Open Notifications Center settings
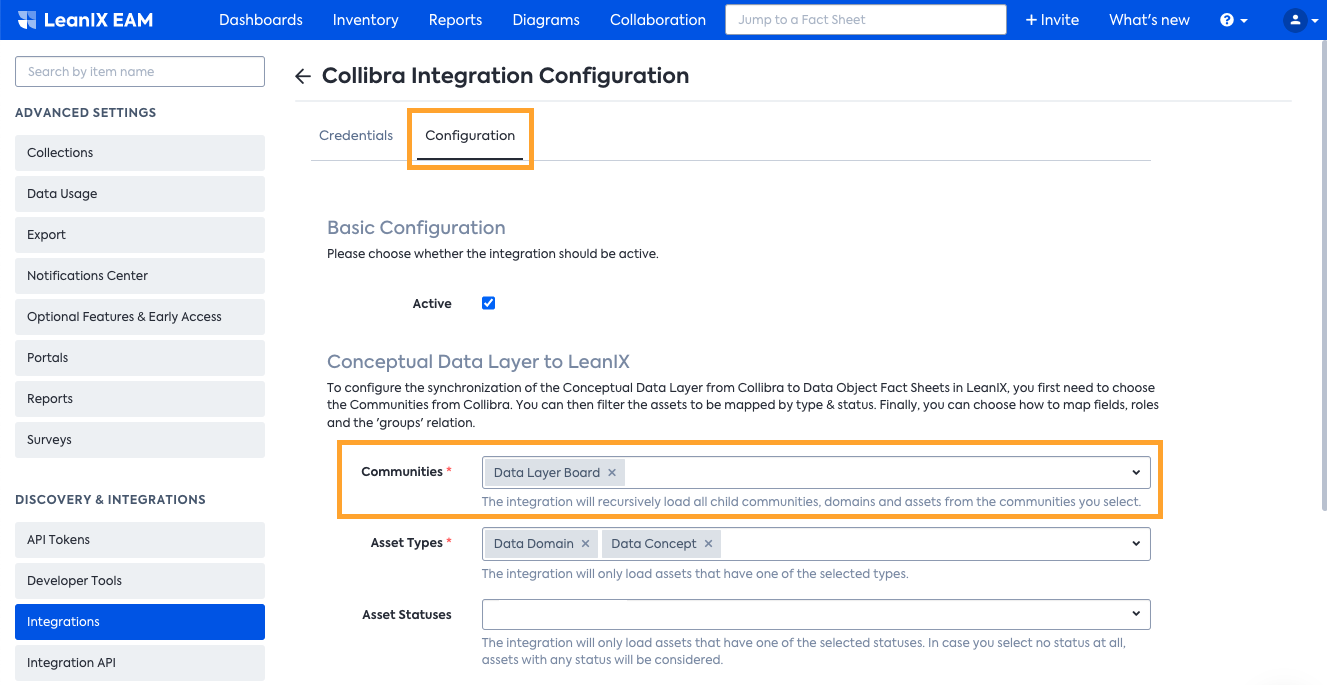This screenshot has width=1327, height=685. point(140,276)
